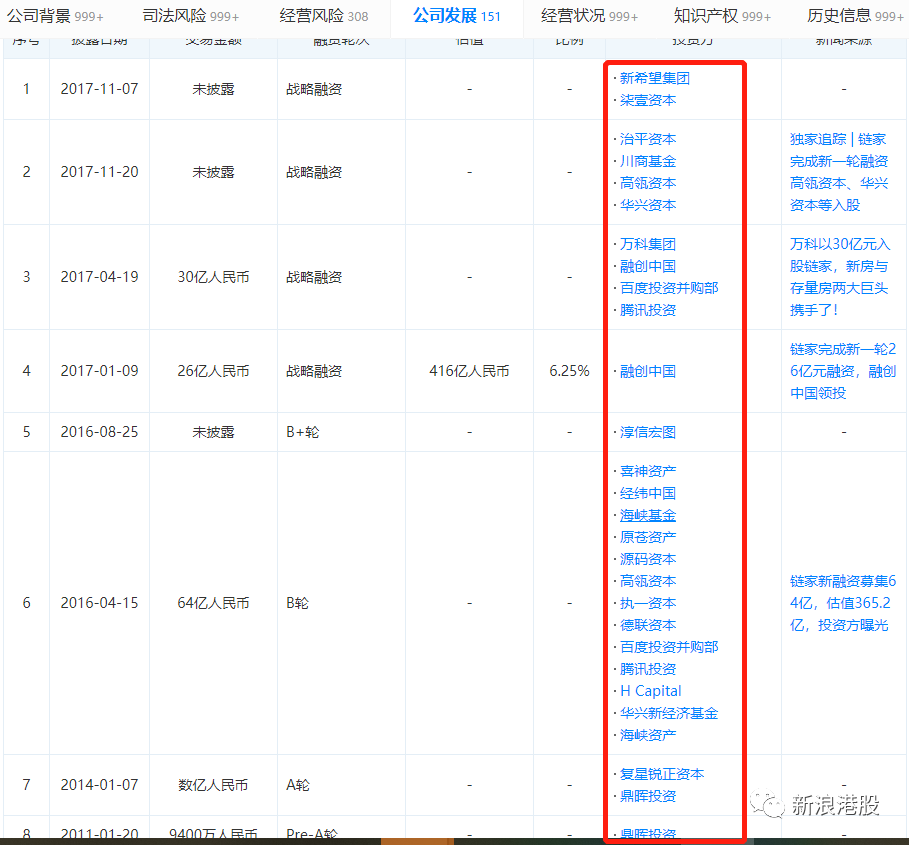
Task: Read news 链家完成新一轮26亿元融资
Action: (x=843, y=371)
